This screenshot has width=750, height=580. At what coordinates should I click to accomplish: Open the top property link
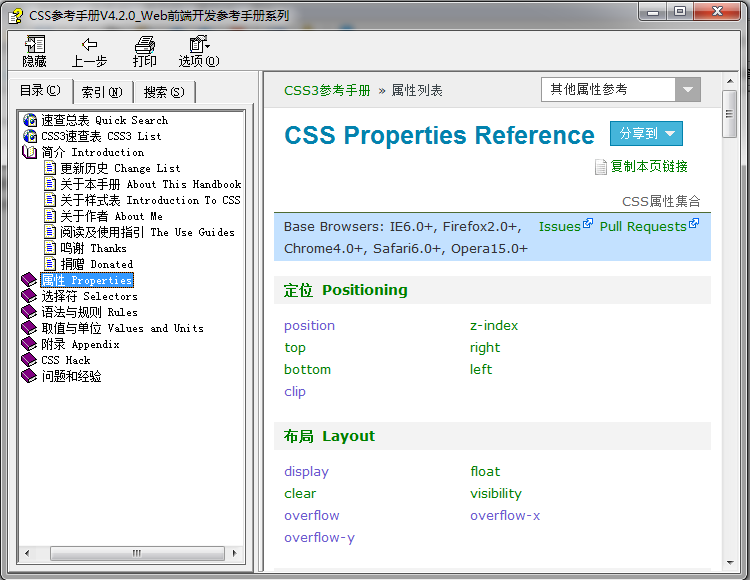295,348
